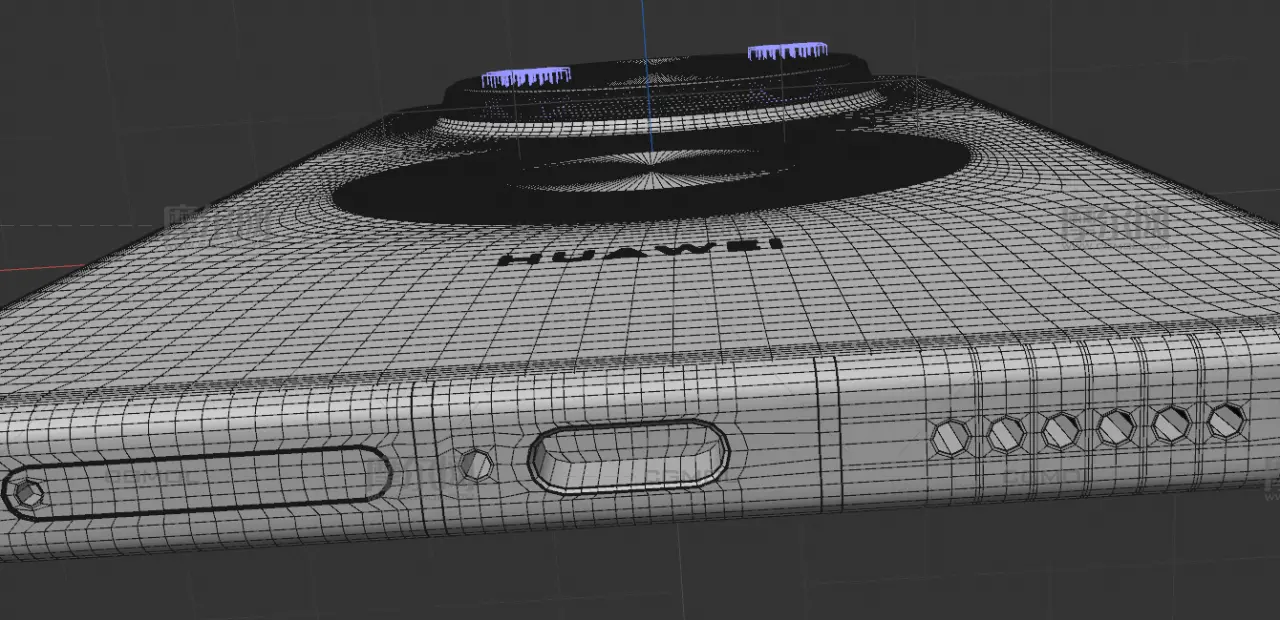1280x620 pixels.
Task: Select the rightmost visible speaker grille hole
Action: click(x=1226, y=419)
